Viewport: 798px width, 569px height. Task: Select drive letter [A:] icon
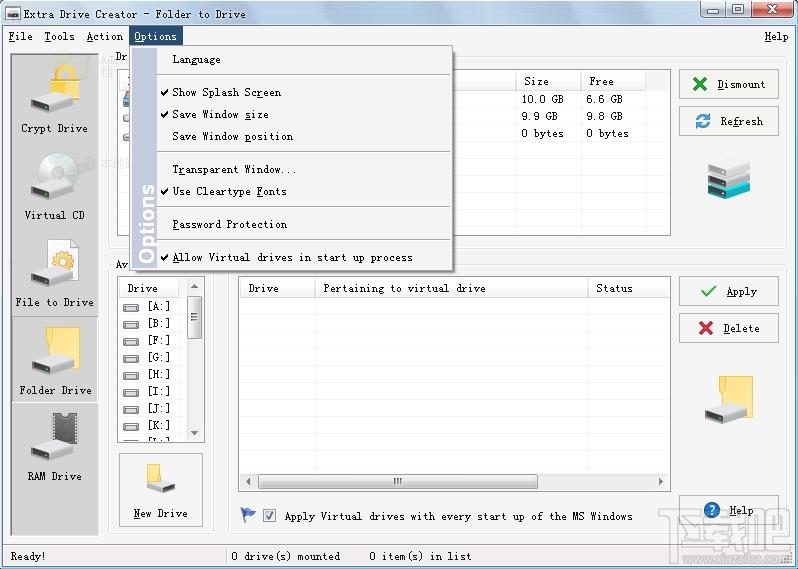pyautogui.click(x=131, y=307)
